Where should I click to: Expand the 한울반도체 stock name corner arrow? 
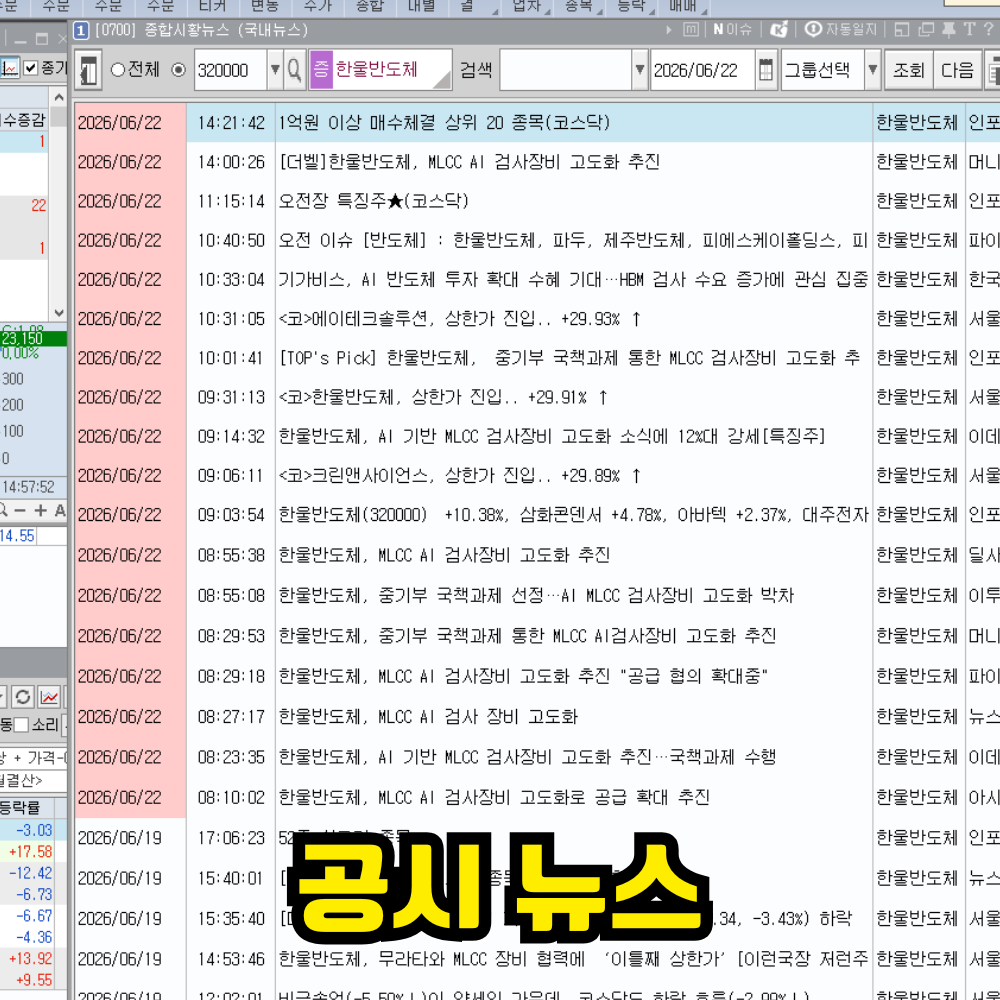[442, 79]
